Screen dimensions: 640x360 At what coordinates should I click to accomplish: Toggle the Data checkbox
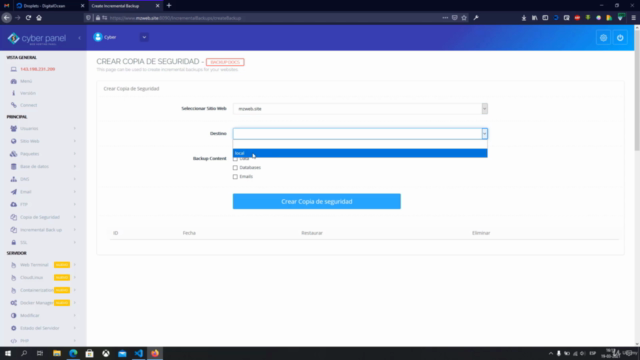(235, 159)
